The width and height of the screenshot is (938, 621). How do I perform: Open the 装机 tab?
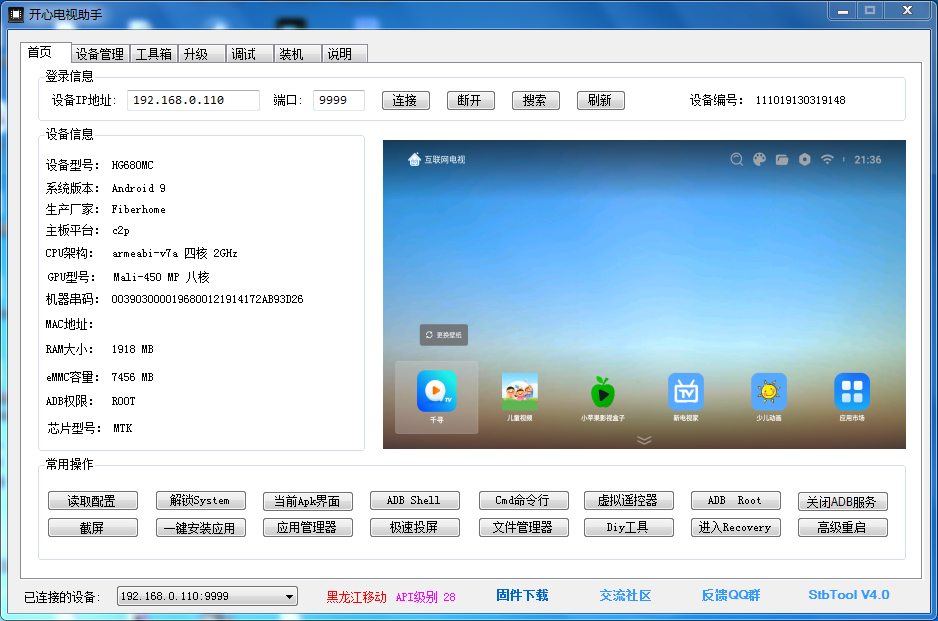click(298, 54)
